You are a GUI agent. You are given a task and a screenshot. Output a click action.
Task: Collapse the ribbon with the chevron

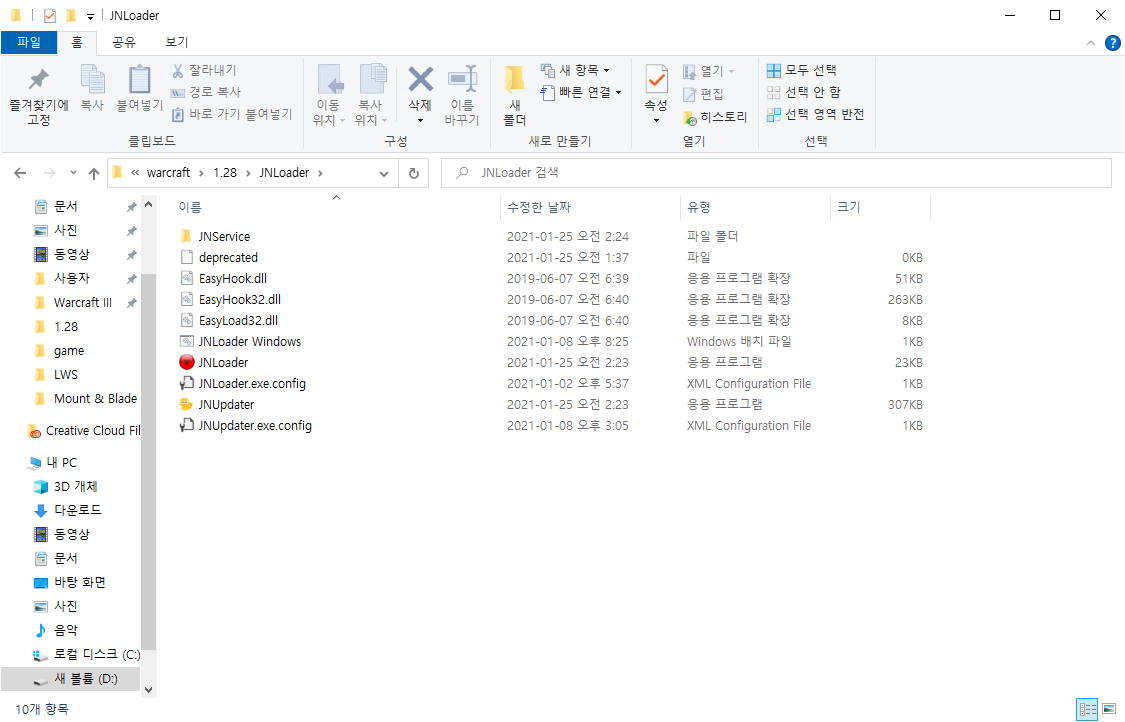(x=1091, y=43)
